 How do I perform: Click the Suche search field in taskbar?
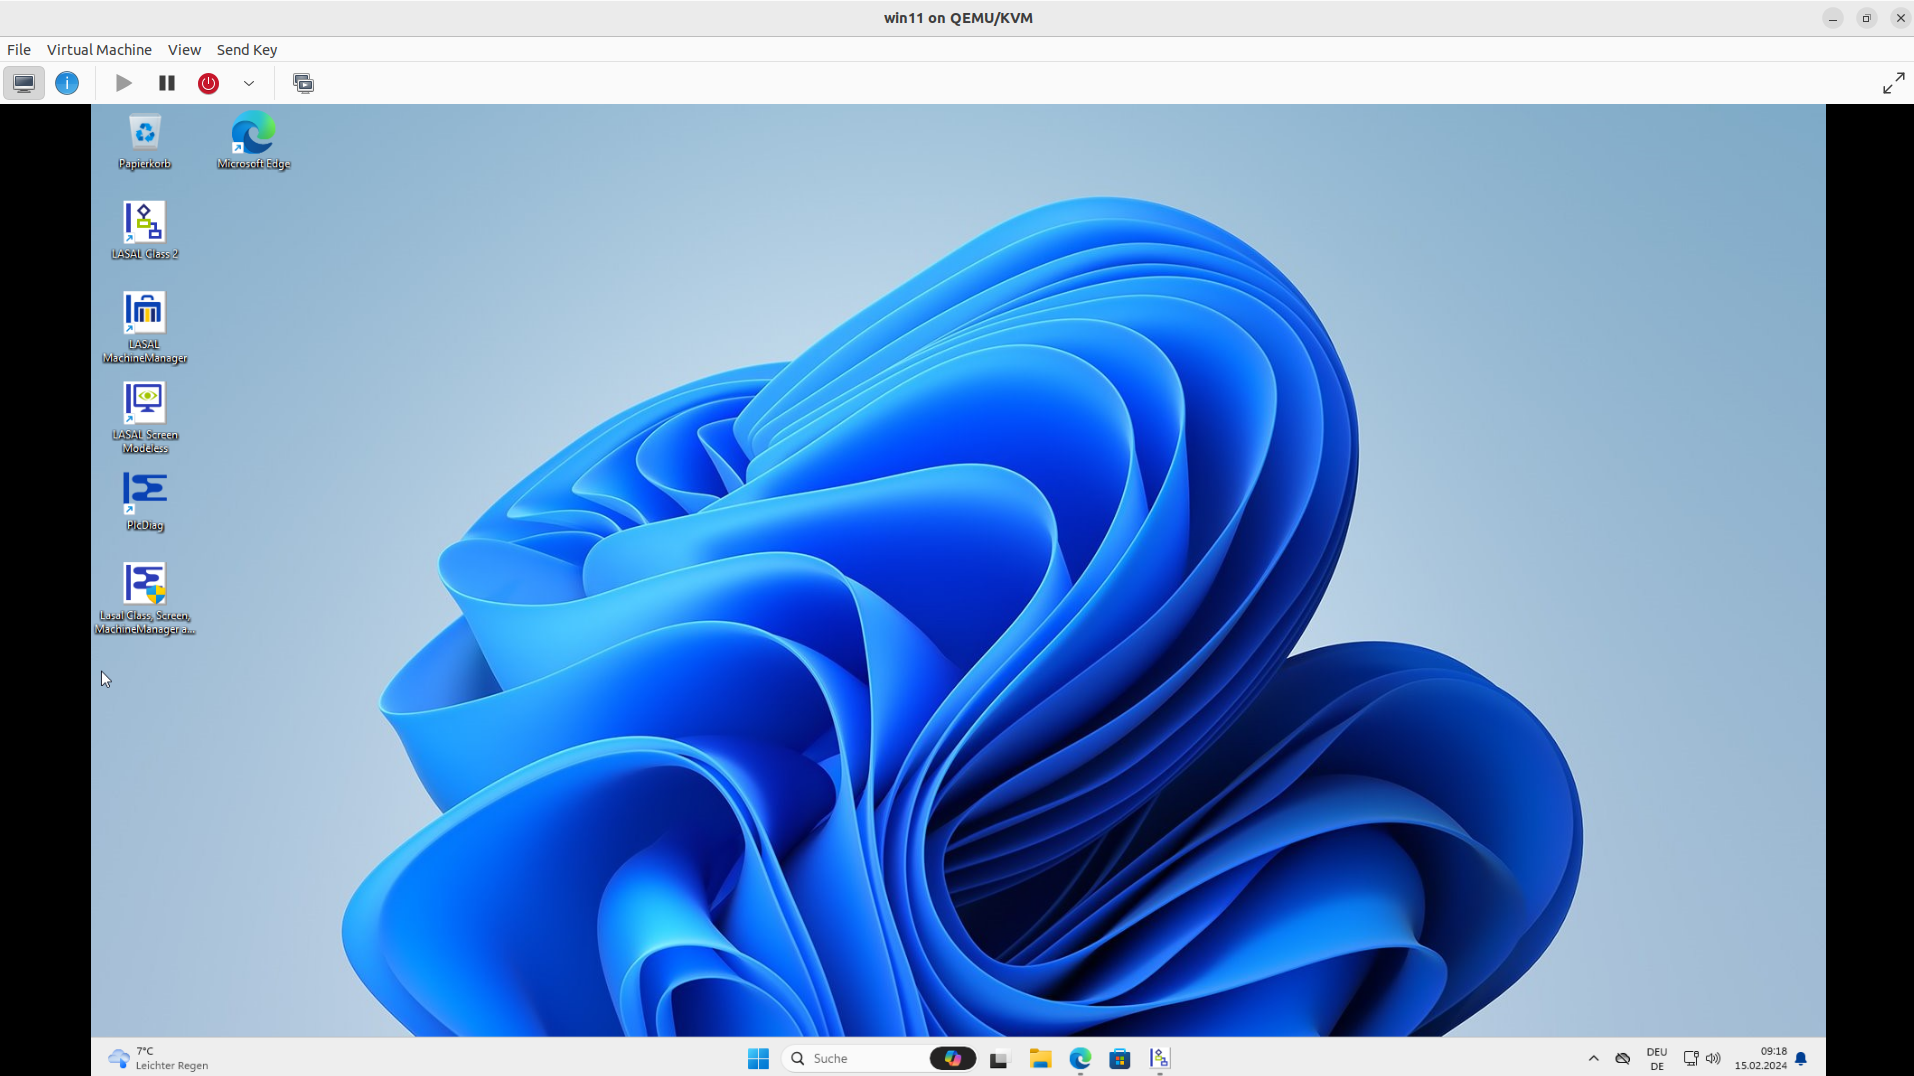pos(855,1058)
